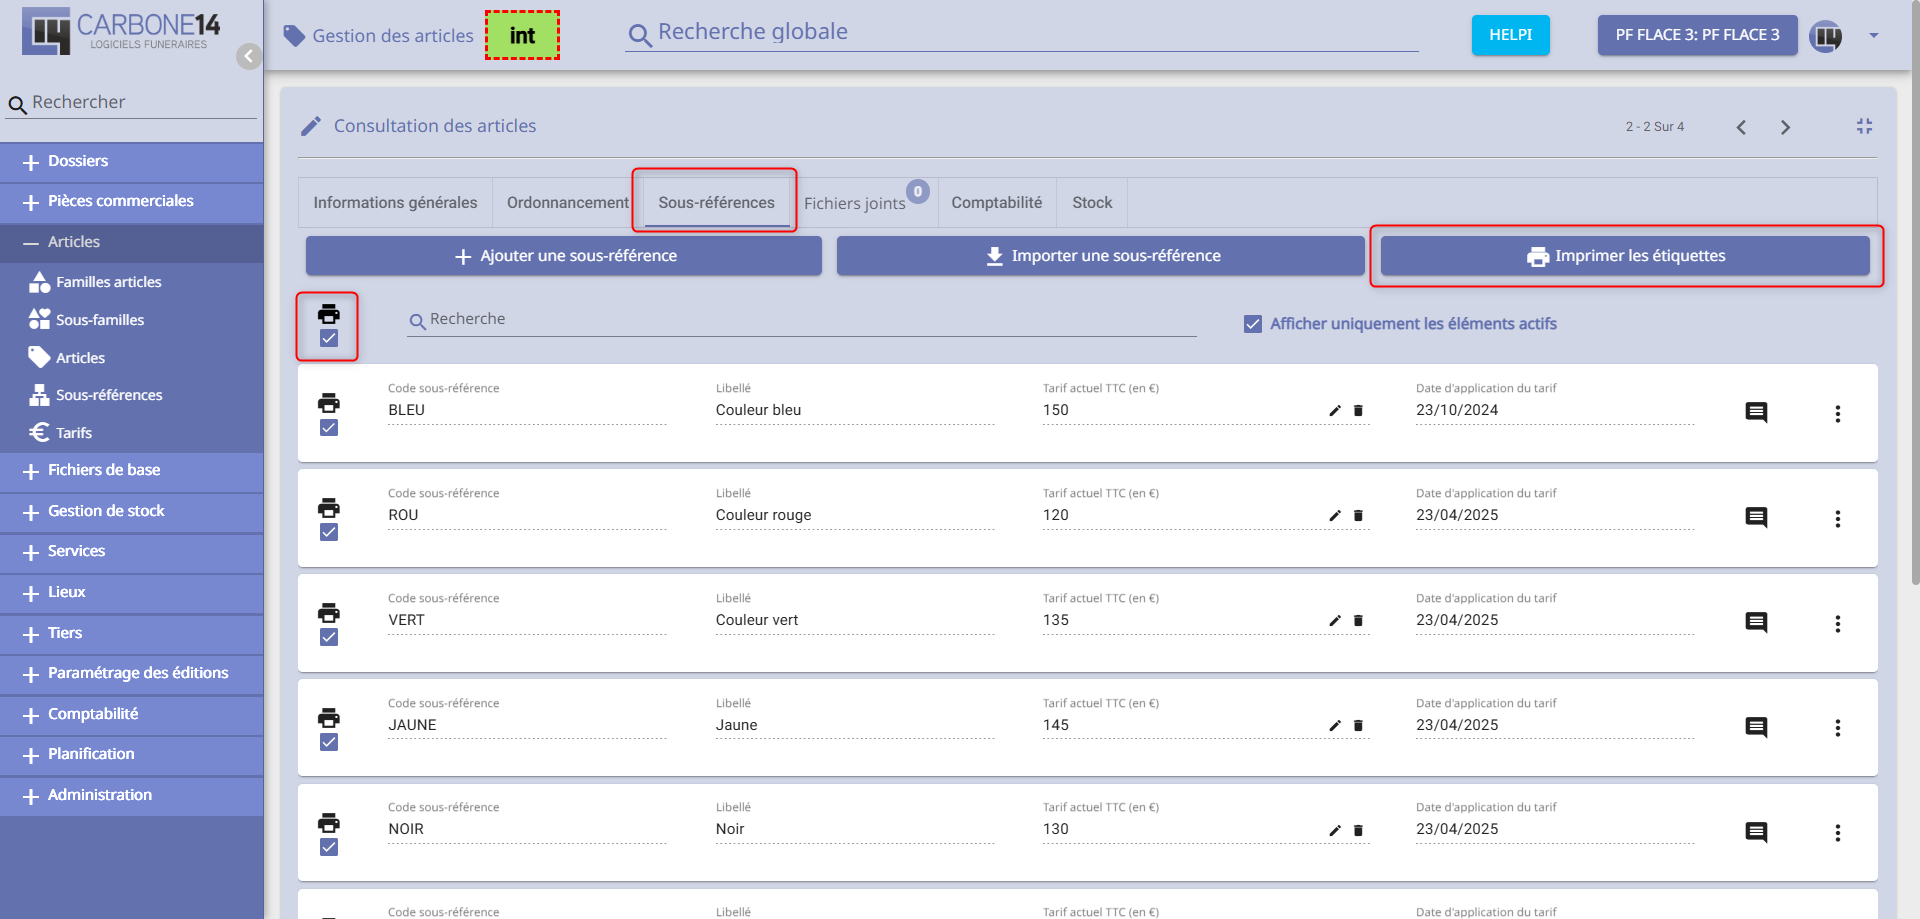Toggle Afficher uniquement les éléments actifs

[1253, 324]
